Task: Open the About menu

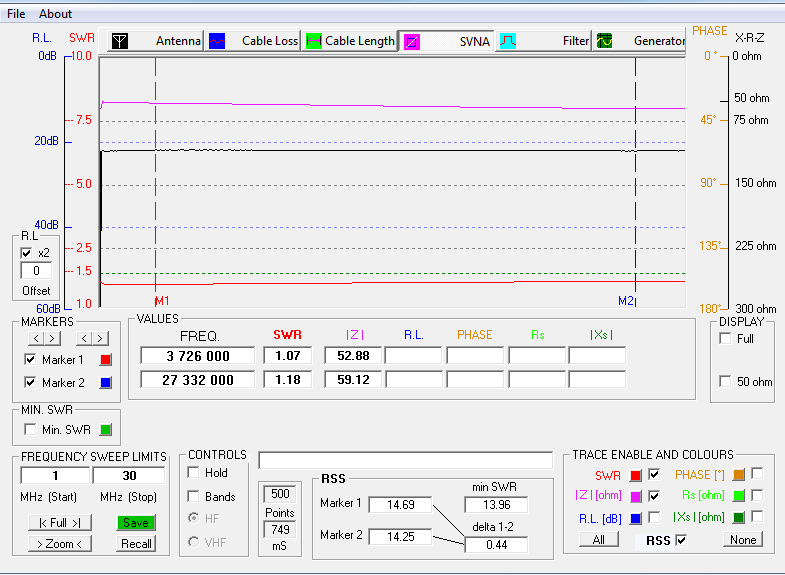Action: tap(56, 14)
